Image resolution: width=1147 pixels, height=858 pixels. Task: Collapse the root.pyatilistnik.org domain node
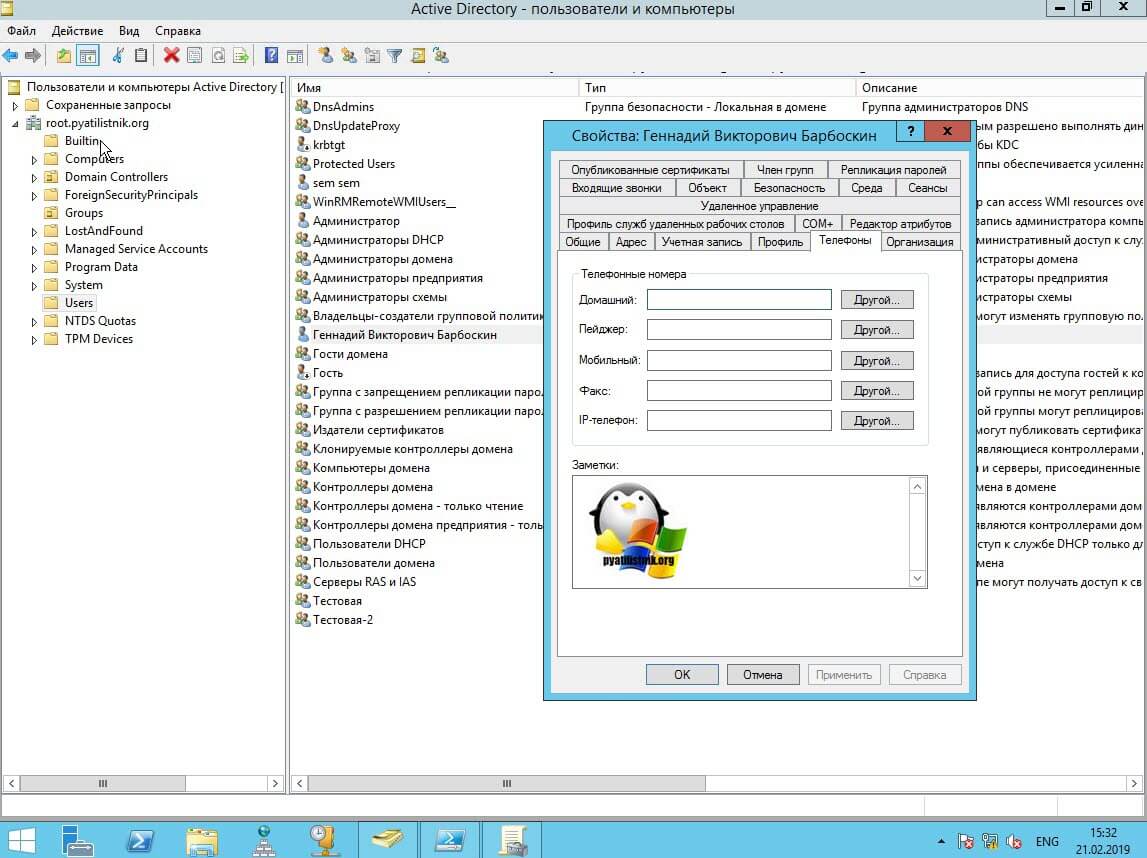click(x=15, y=124)
